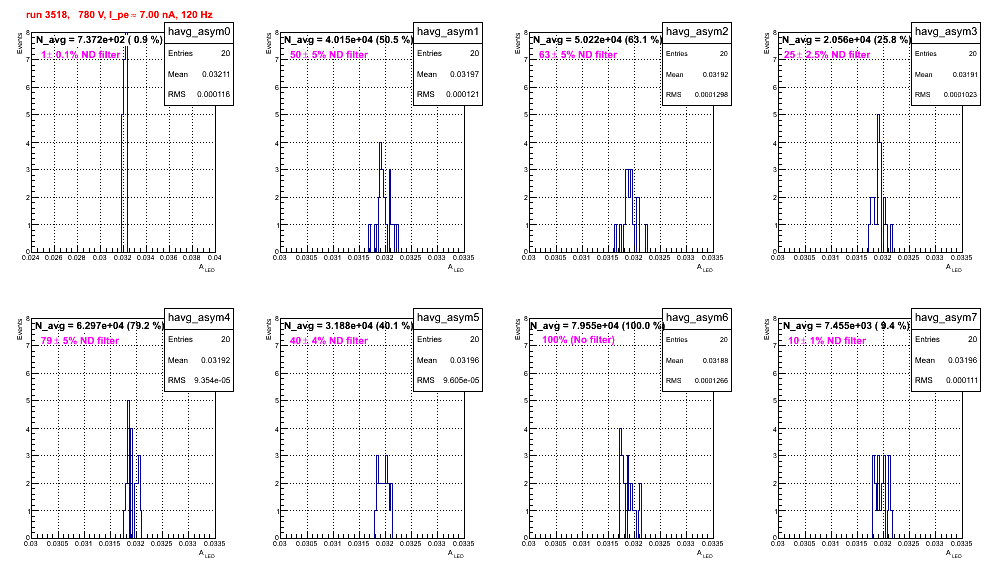Click the blue histogram bars in havg_asym3 plot
996x572 pixels.
click(880, 183)
